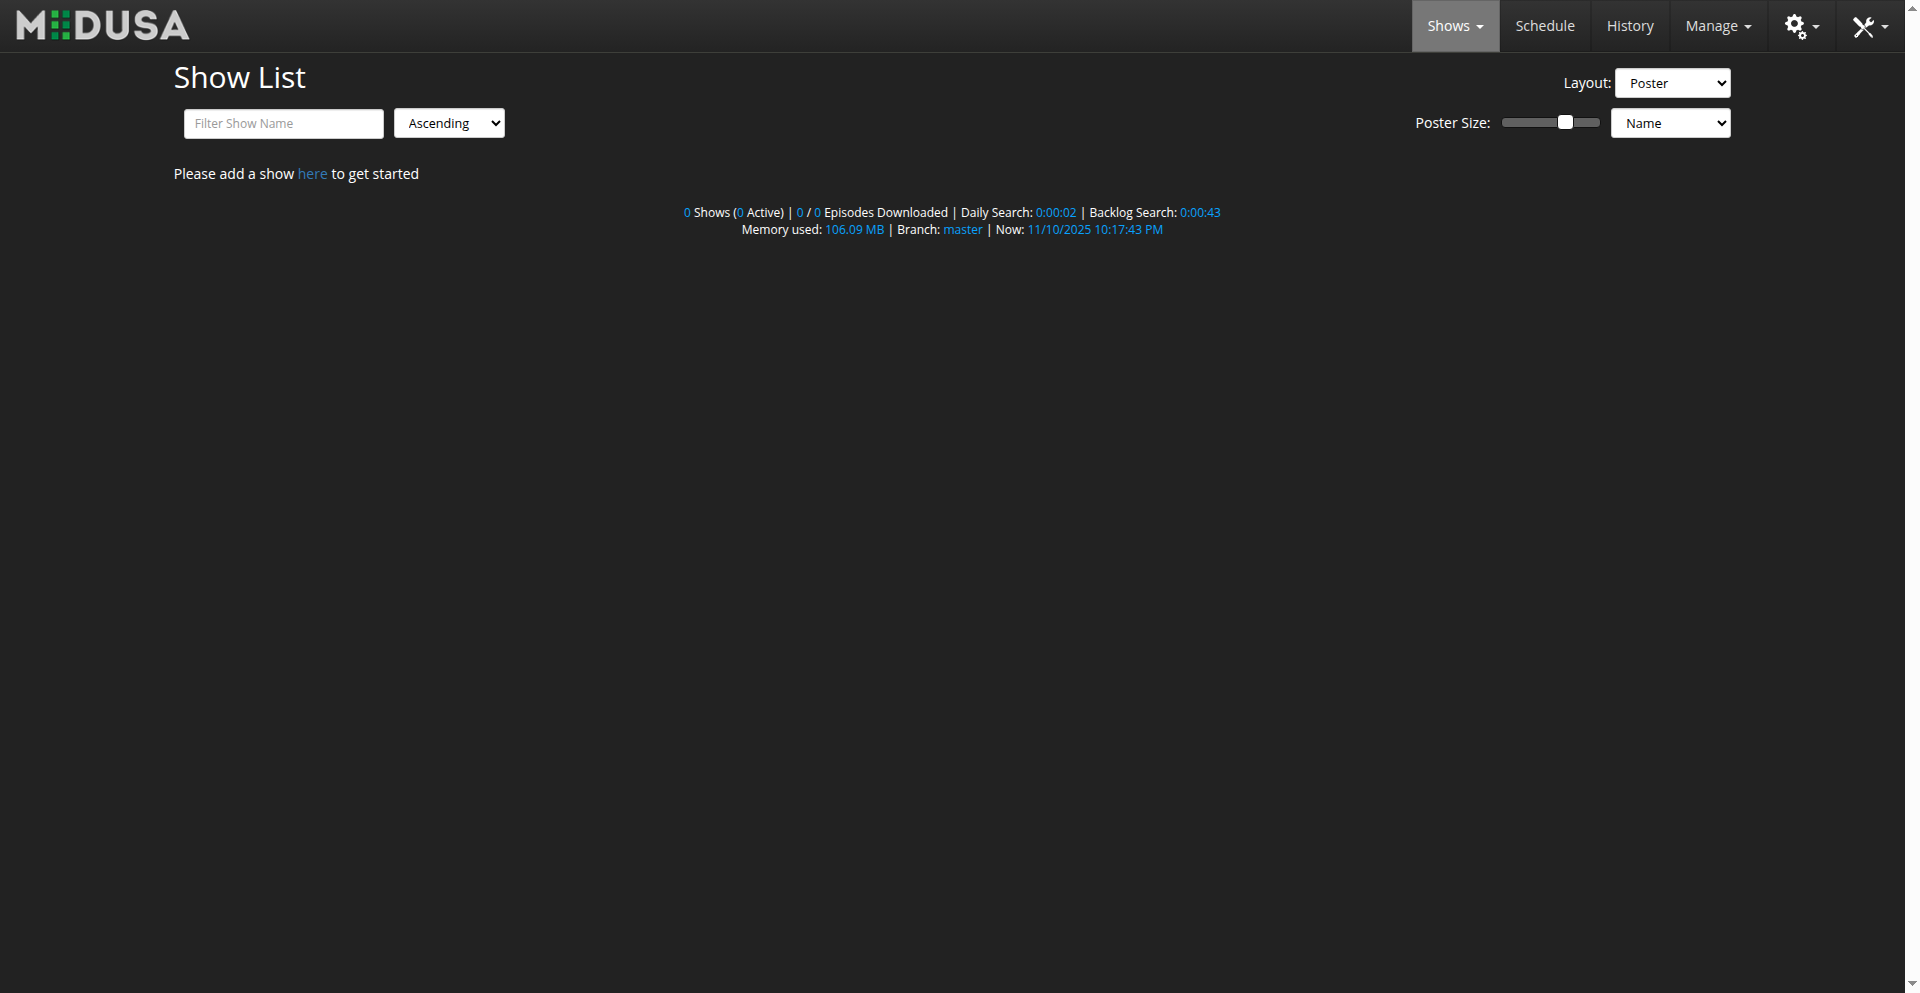This screenshot has height=993, width=1920.
Task: Click the 'here' link to add show
Action: coord(312,174)
